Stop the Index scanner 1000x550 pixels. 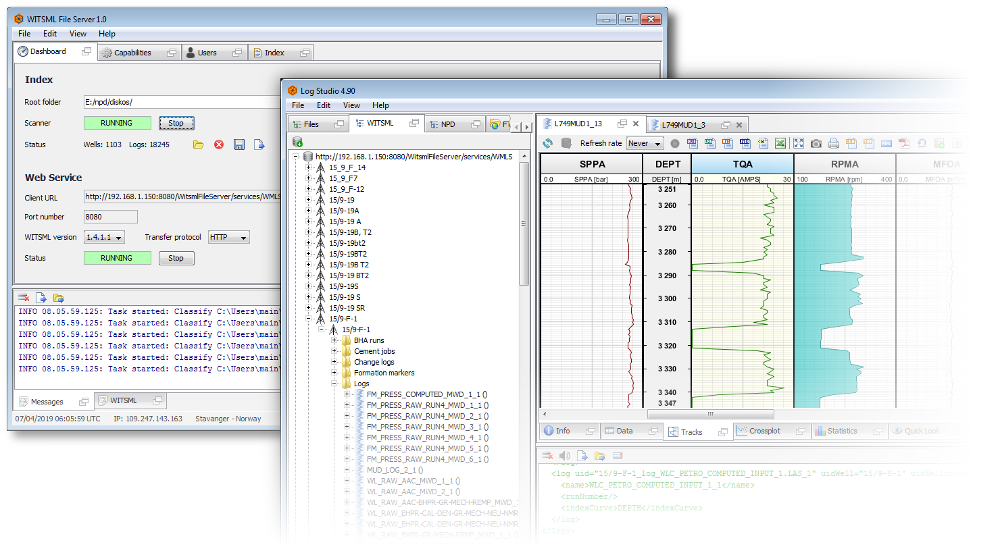tap(176, 123)
